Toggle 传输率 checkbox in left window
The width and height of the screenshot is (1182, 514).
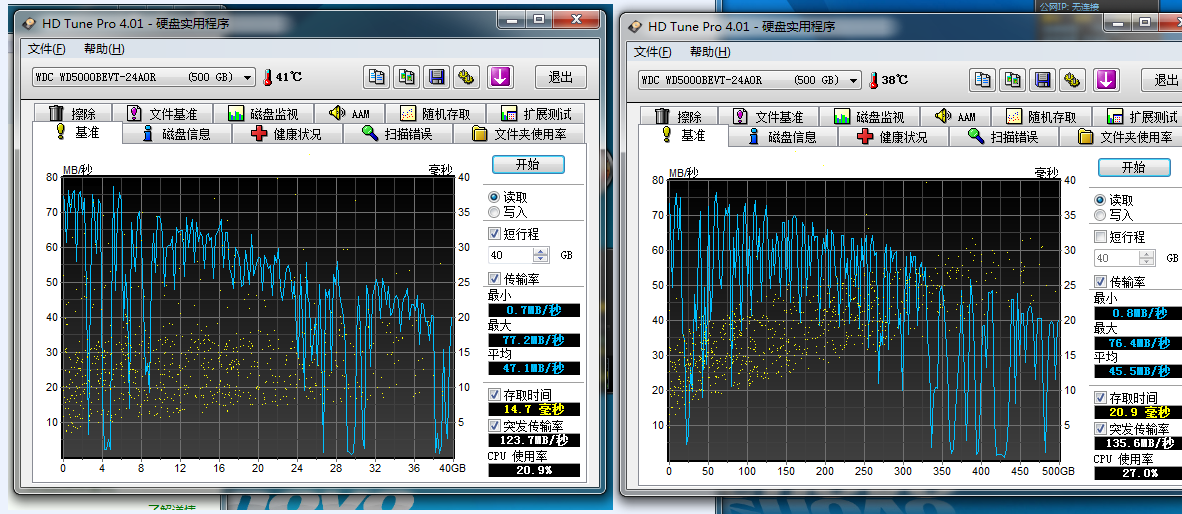click(x=495, y=279)
